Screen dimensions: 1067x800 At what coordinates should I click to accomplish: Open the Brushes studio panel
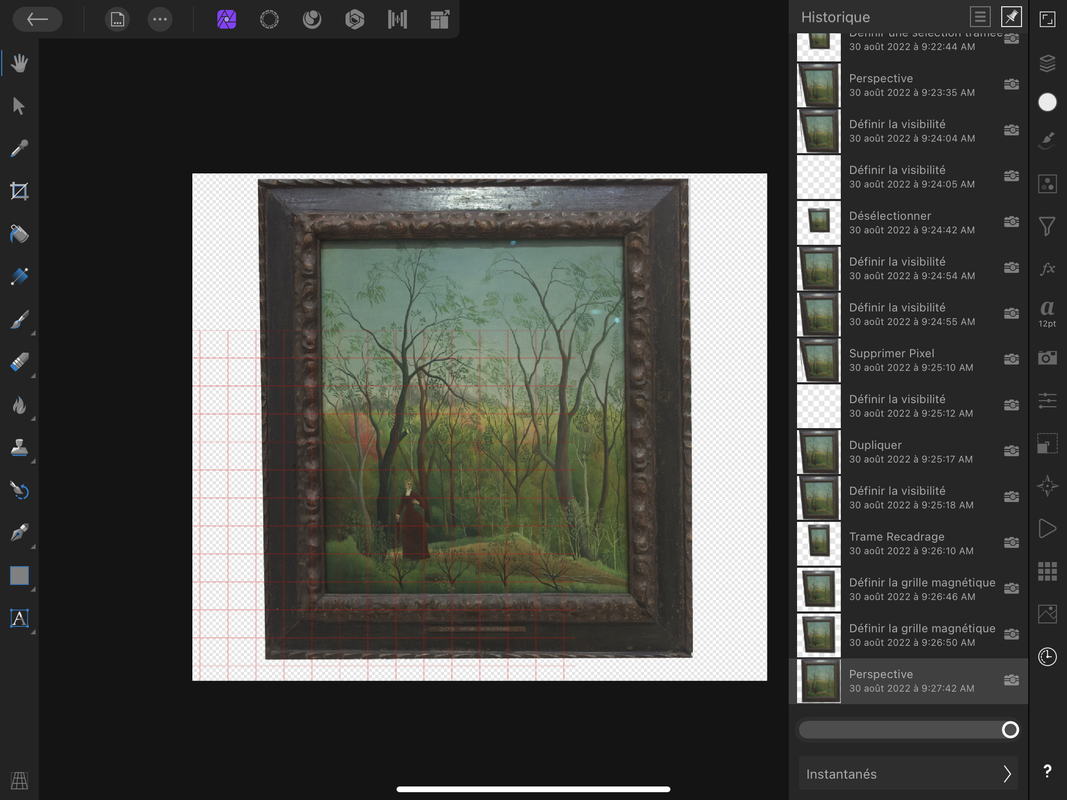pos(1047,141)
